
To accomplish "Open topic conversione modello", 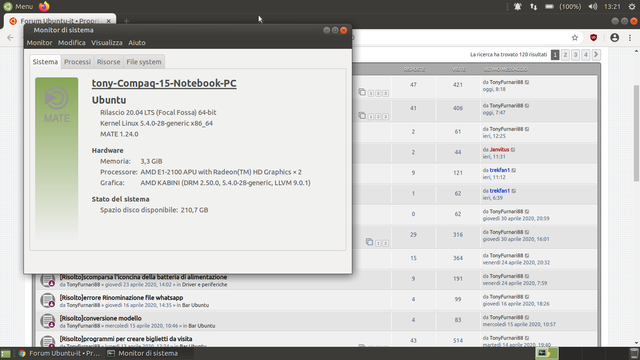I will (100, 318).
